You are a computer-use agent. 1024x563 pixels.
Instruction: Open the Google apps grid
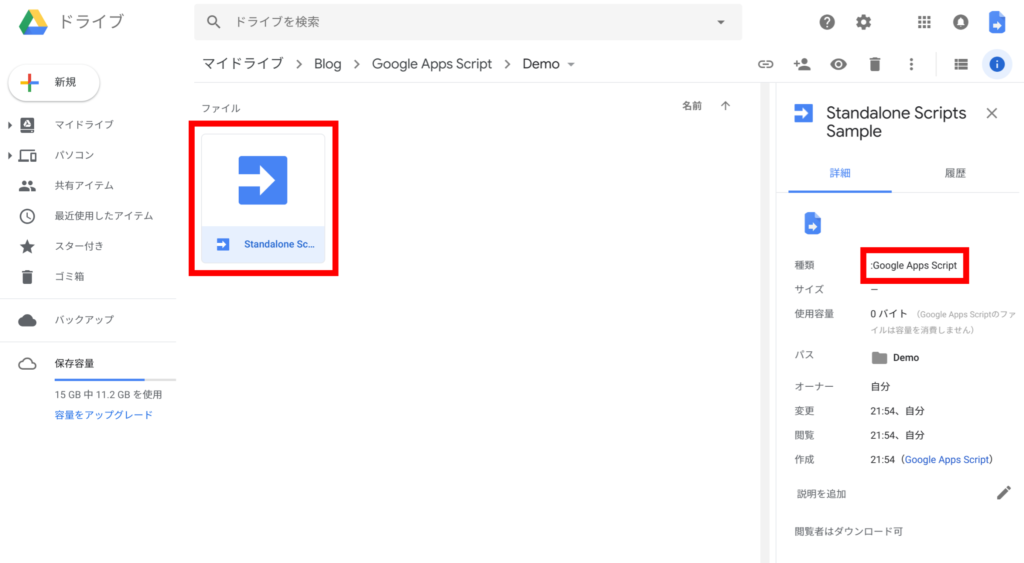[924, 22]
